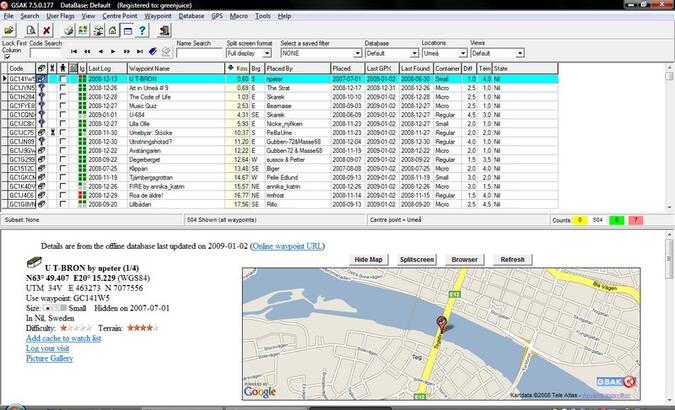The image size is (675, 410).
Task: Open the Views dropdown
Action: click(520, 53)
